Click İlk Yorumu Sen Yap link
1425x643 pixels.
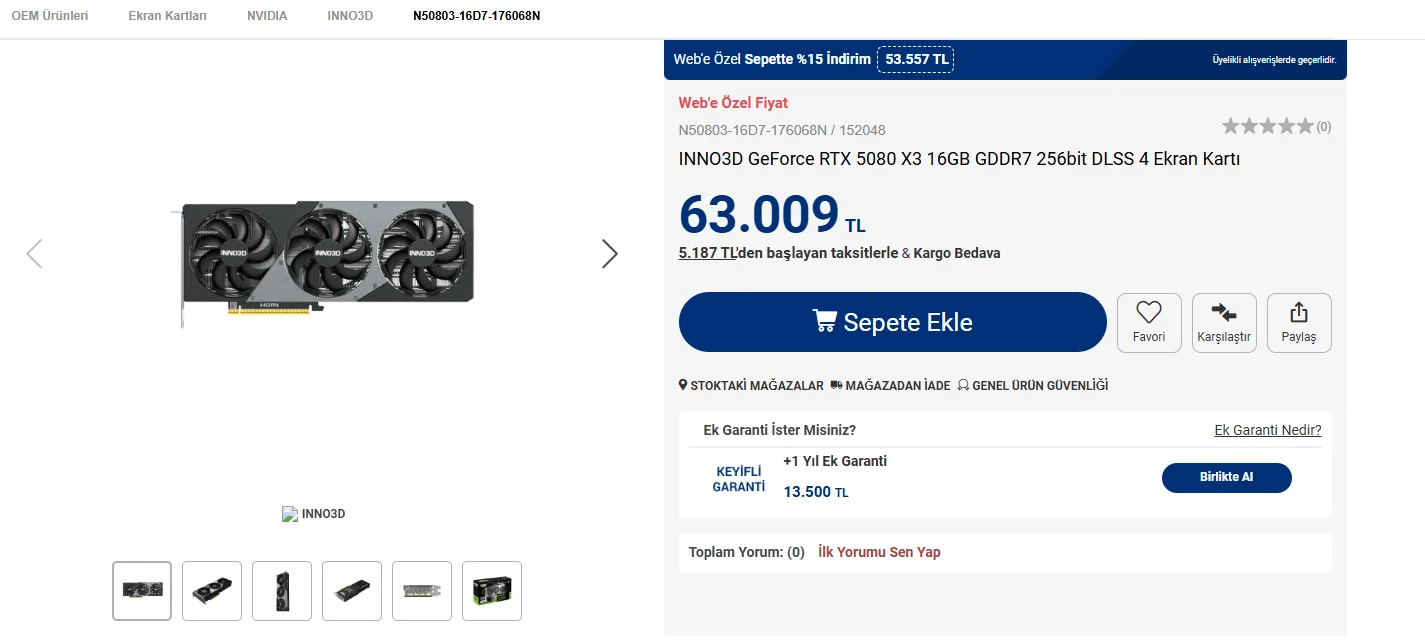pos(879,552)
